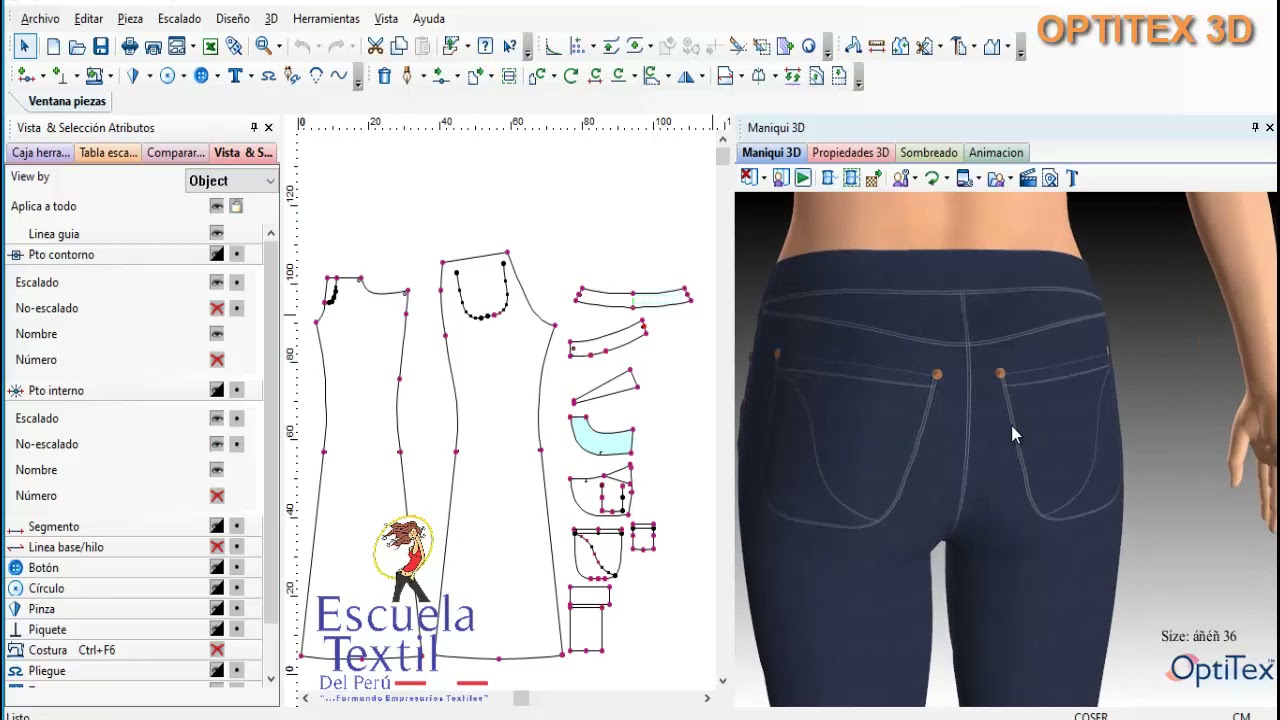Click the clapperboard animation icon
This screenshot has height=720, width=1280.
1027,178
